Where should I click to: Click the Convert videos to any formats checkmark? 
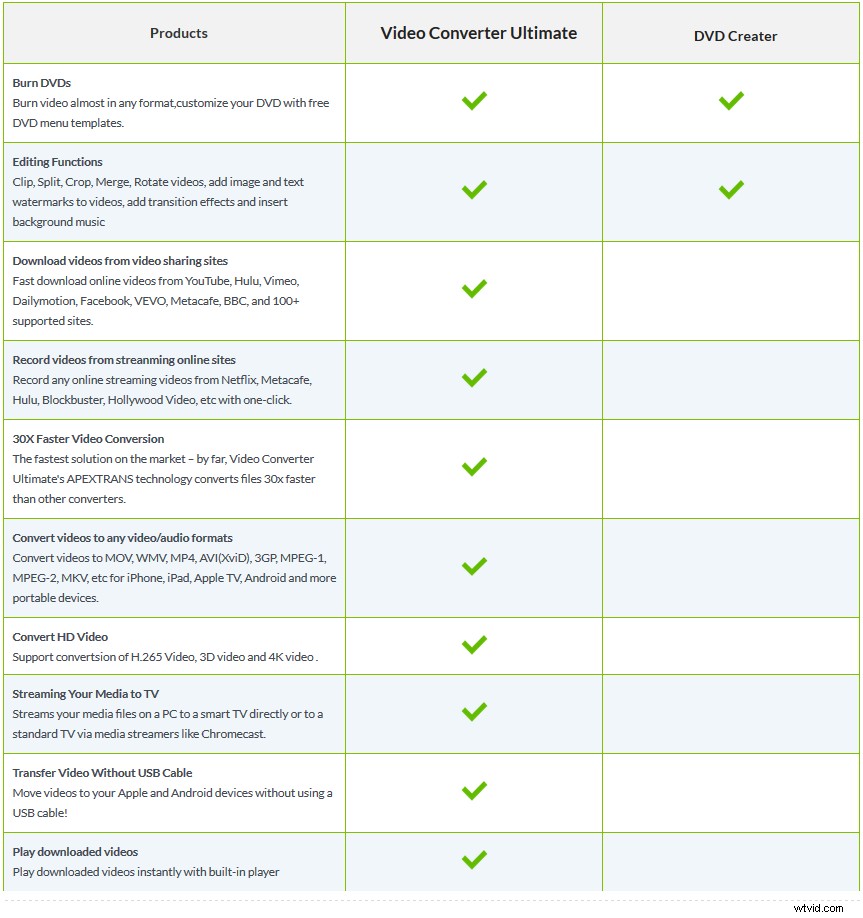(x=474, y=566)
